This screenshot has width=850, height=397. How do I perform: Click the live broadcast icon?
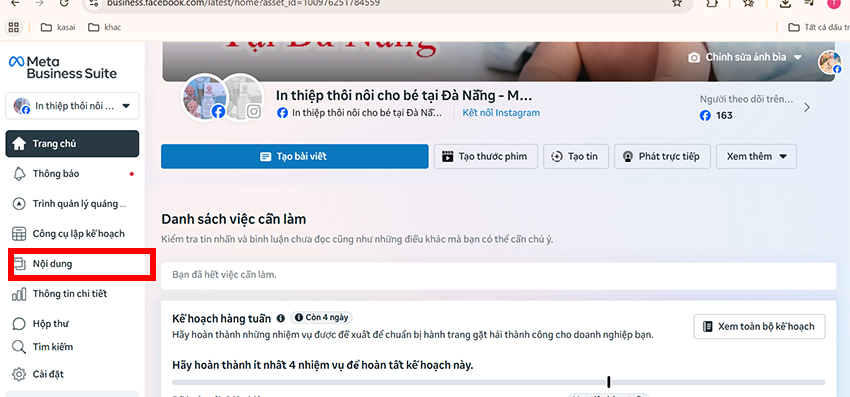click(x=628, y=157)
